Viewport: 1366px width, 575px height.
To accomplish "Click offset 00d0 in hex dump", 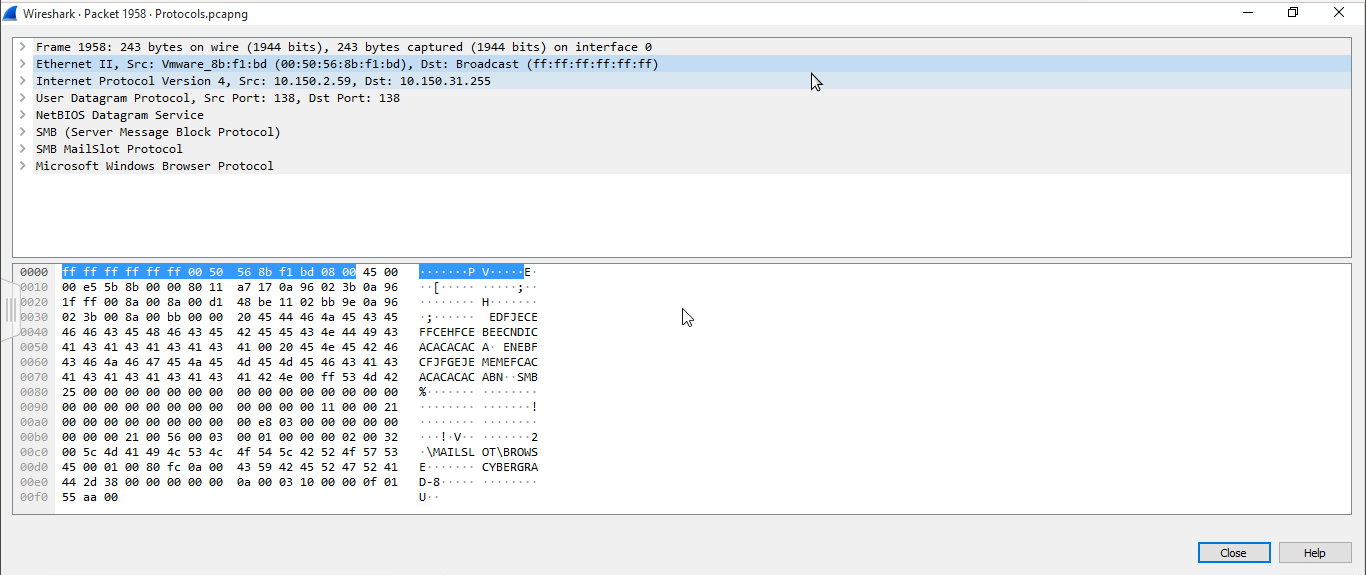I will [34, 467].
